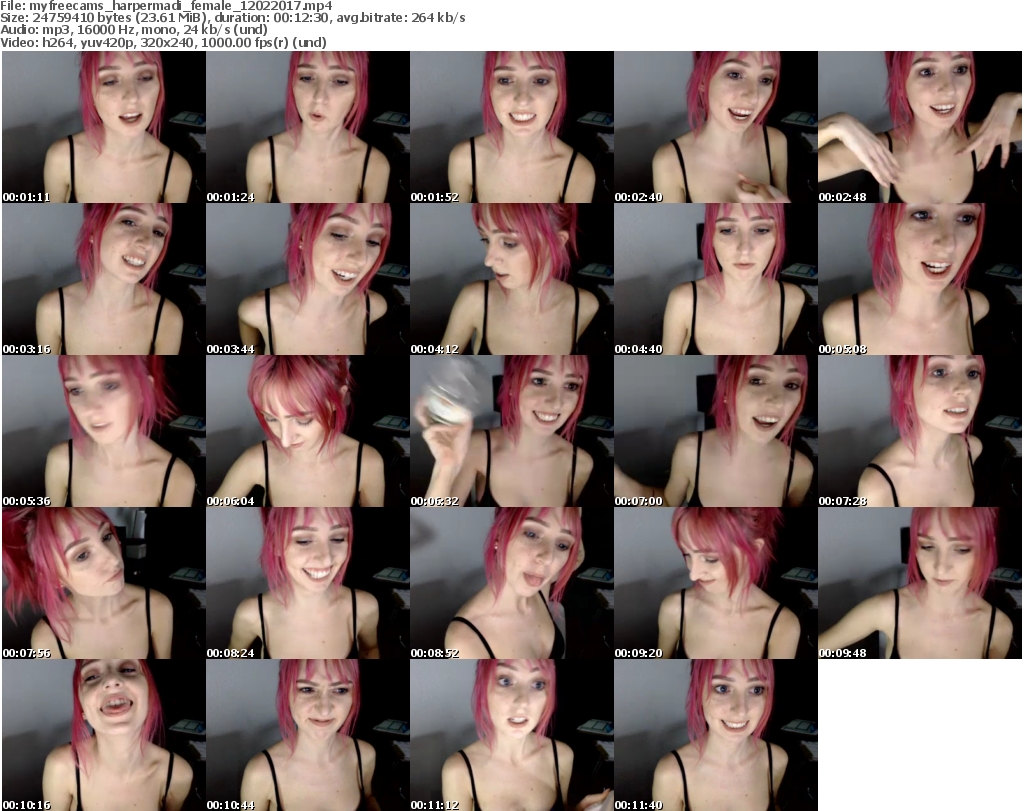
Task: Open the frame stamped 00:07:00
Action: pyautogui.click(x=715, y=431)
